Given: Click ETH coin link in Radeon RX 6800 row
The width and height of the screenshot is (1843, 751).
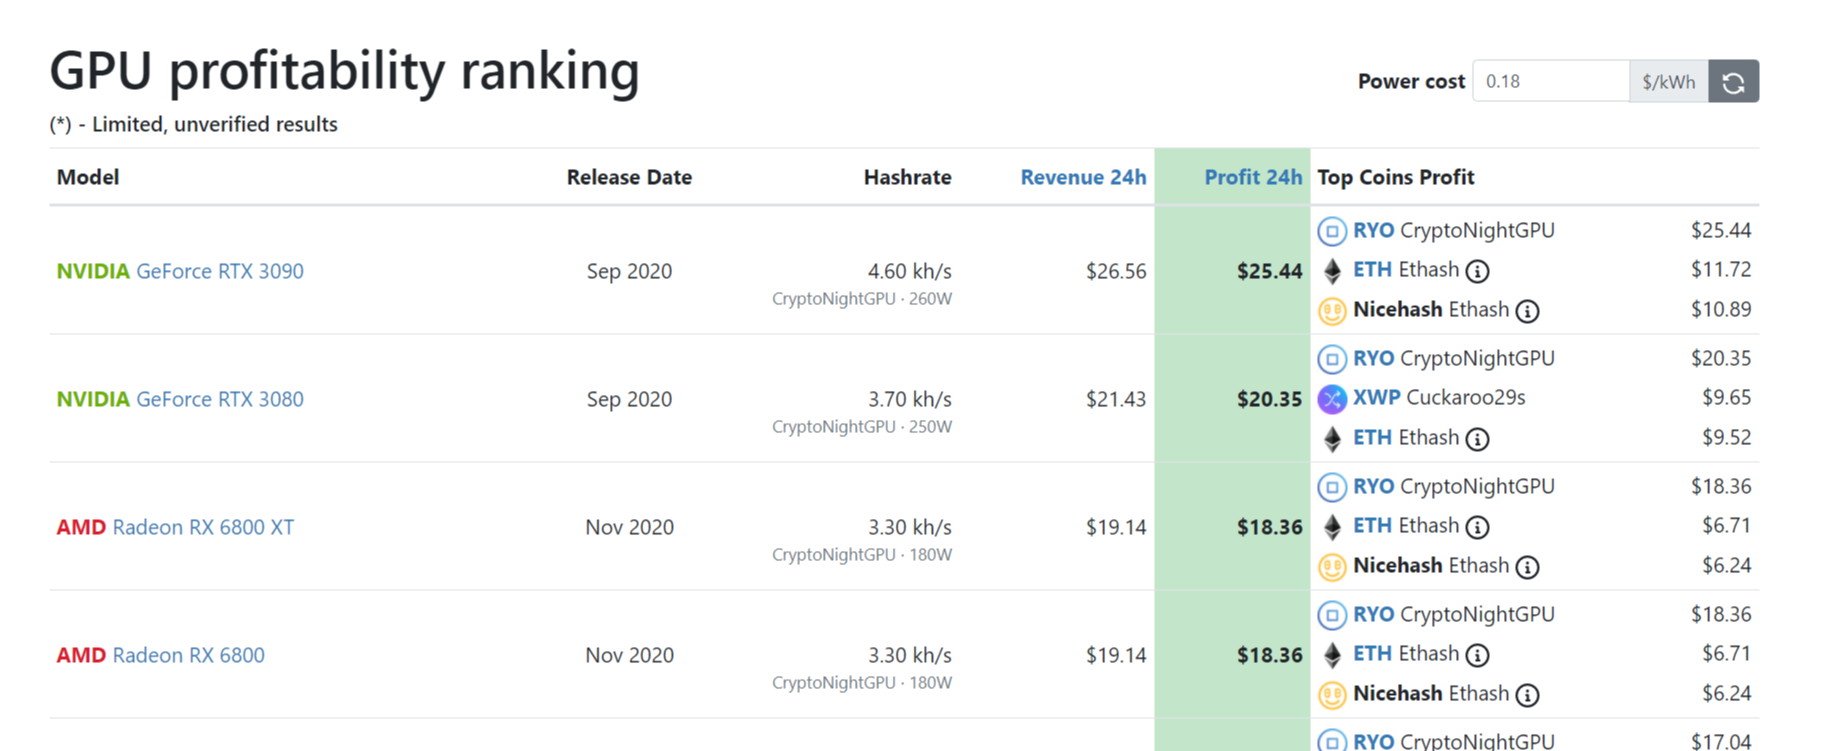Looking at the screenshot, I should point(1372,654).
